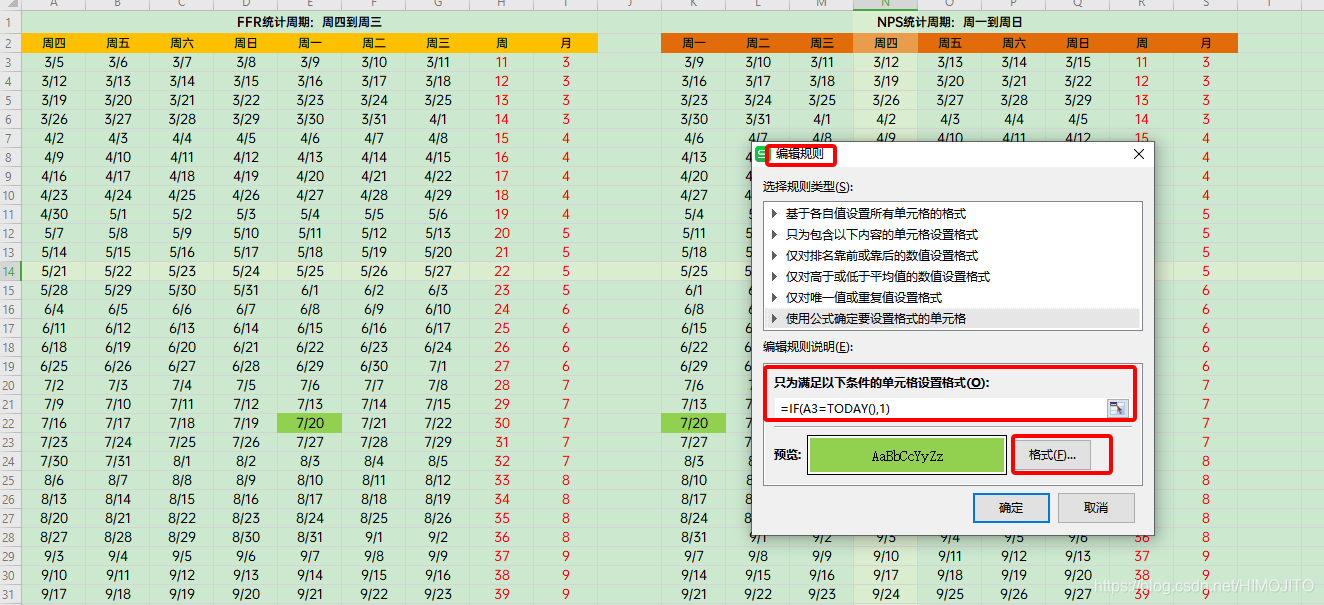Select cell D27 showing 8/23
The height and width of the screenshot is (605, 1324).
pos(246,518)
